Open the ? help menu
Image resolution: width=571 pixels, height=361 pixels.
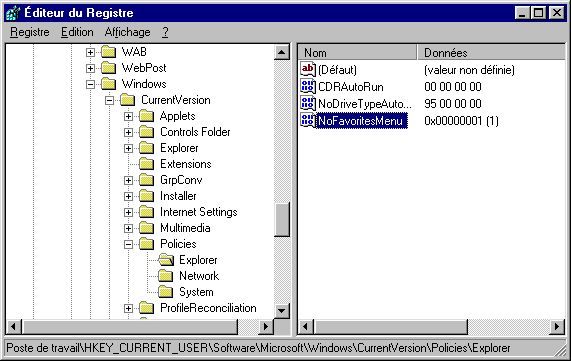pos(165,32)
